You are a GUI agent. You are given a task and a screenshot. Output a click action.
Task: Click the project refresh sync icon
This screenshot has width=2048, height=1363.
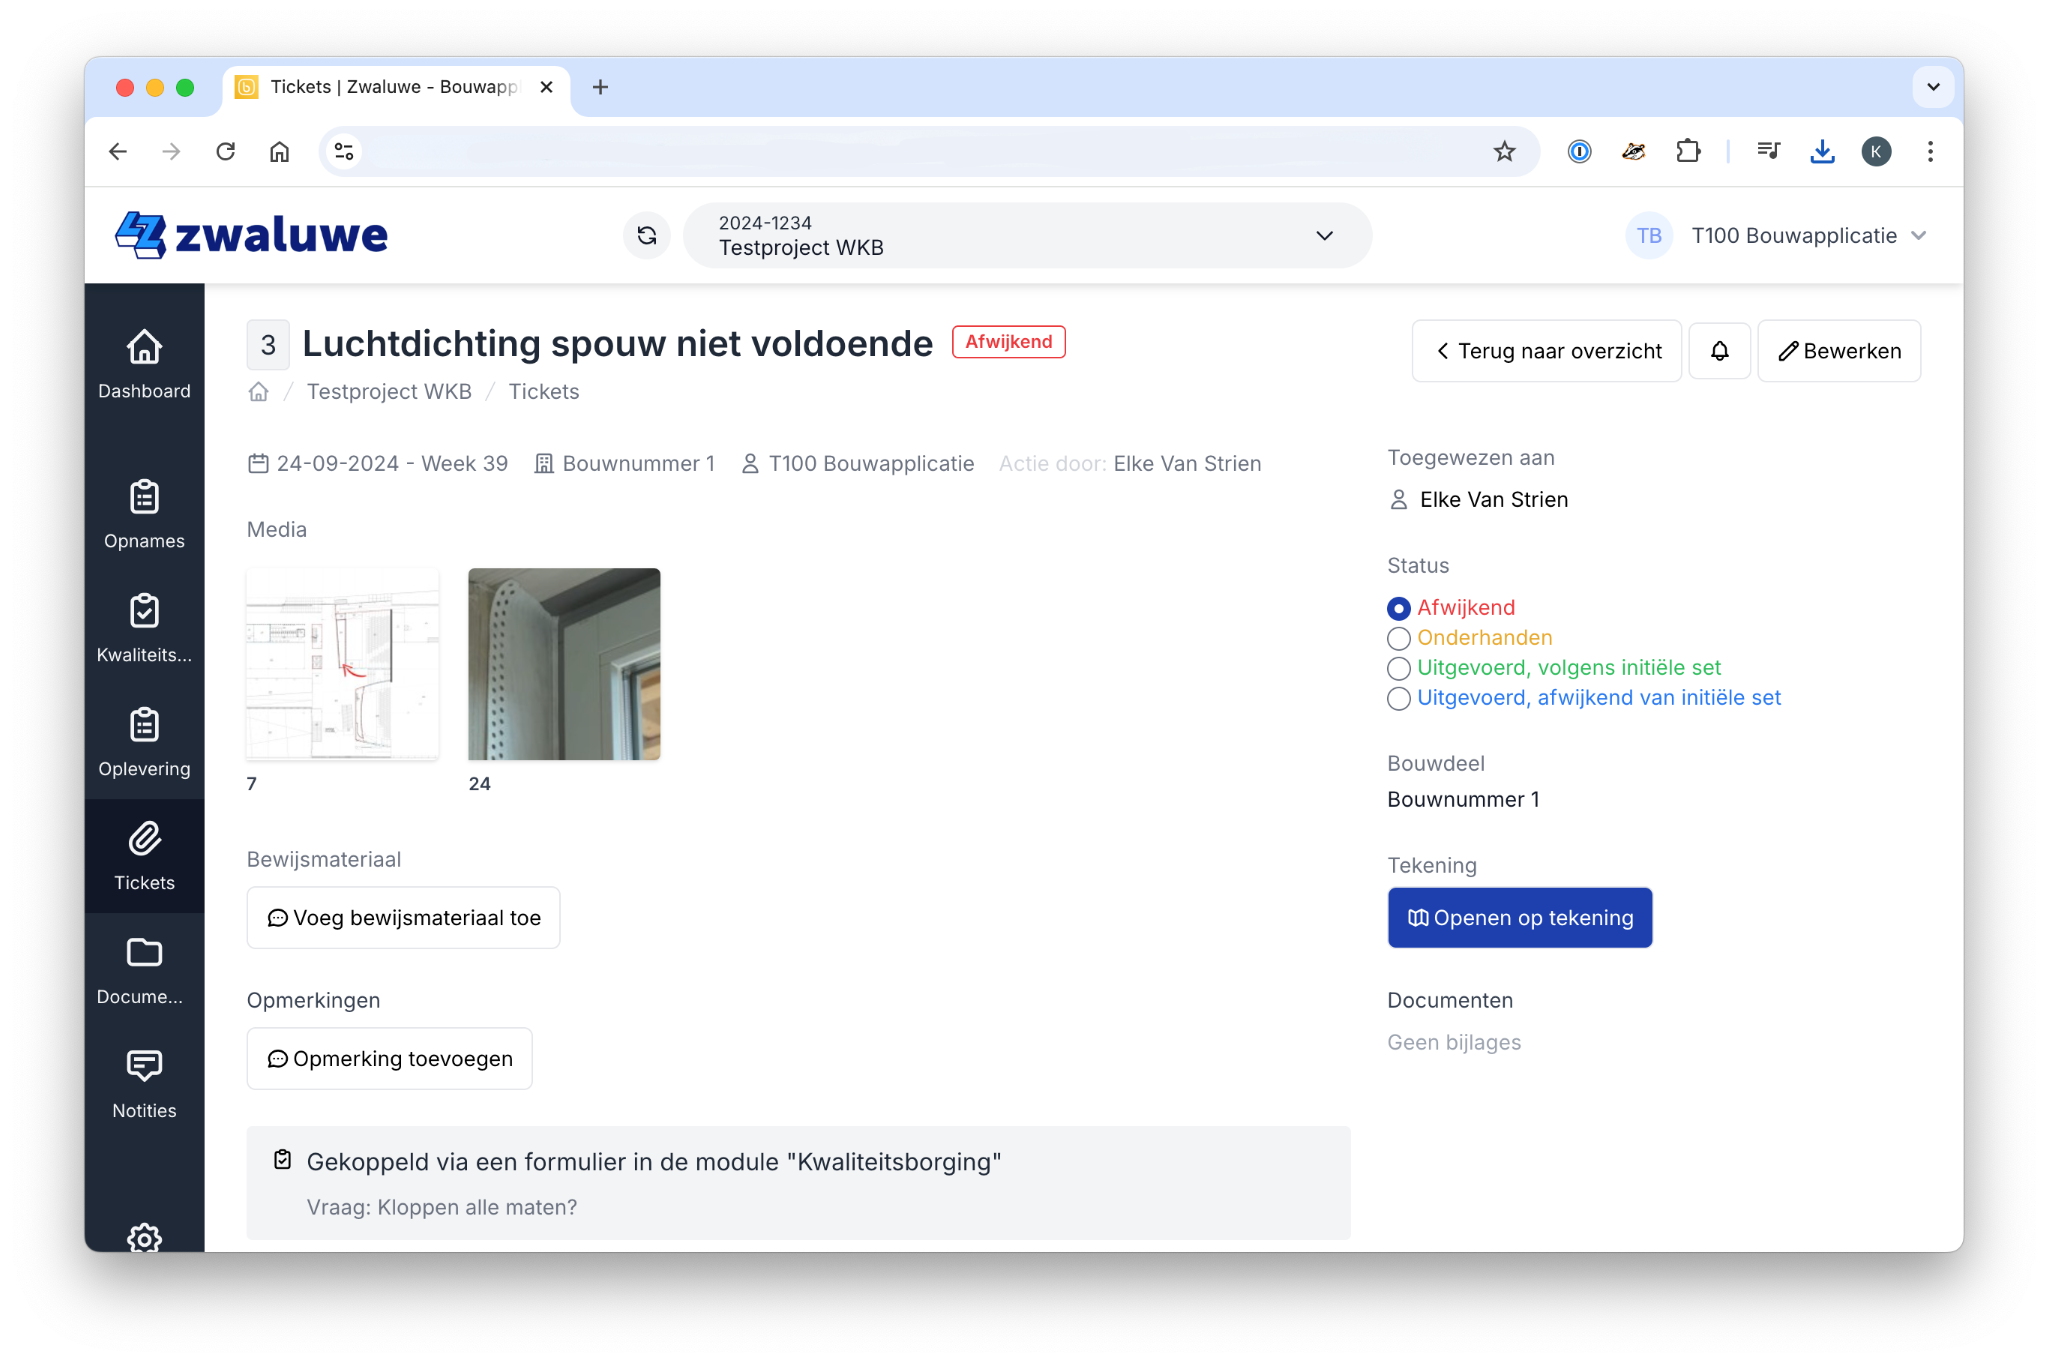pos(647,235)
